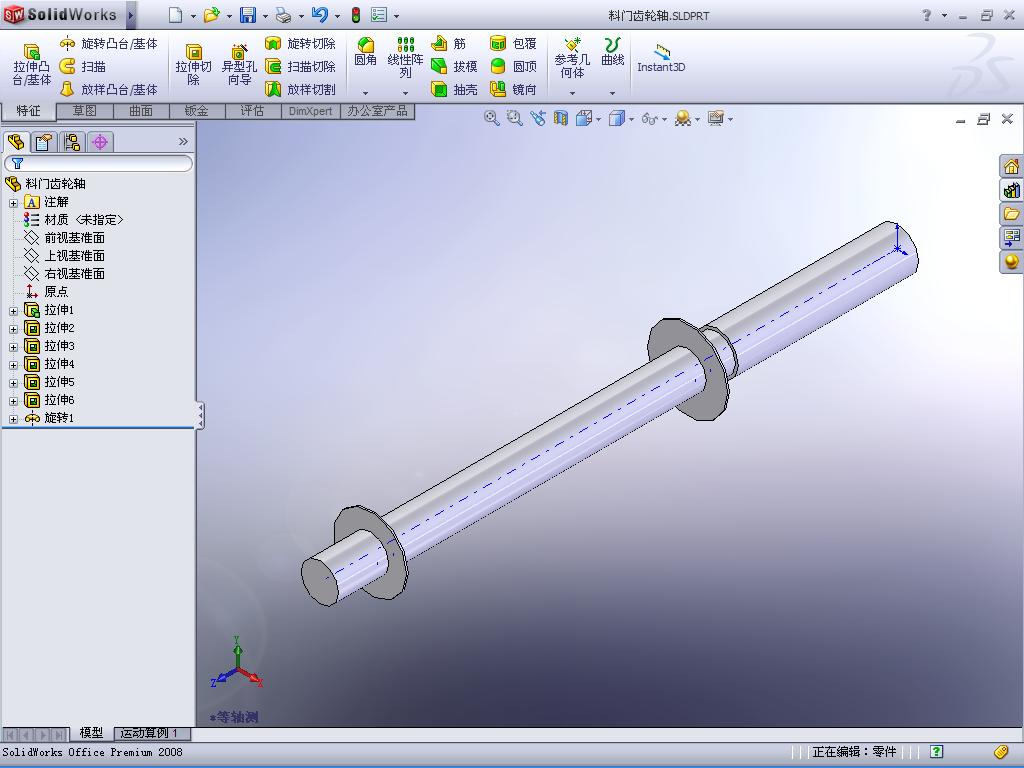Click the Extruded Cut (拉伸切除) tool
Viewport: 1024px width, 768px height.
click(x=193, y=65)
